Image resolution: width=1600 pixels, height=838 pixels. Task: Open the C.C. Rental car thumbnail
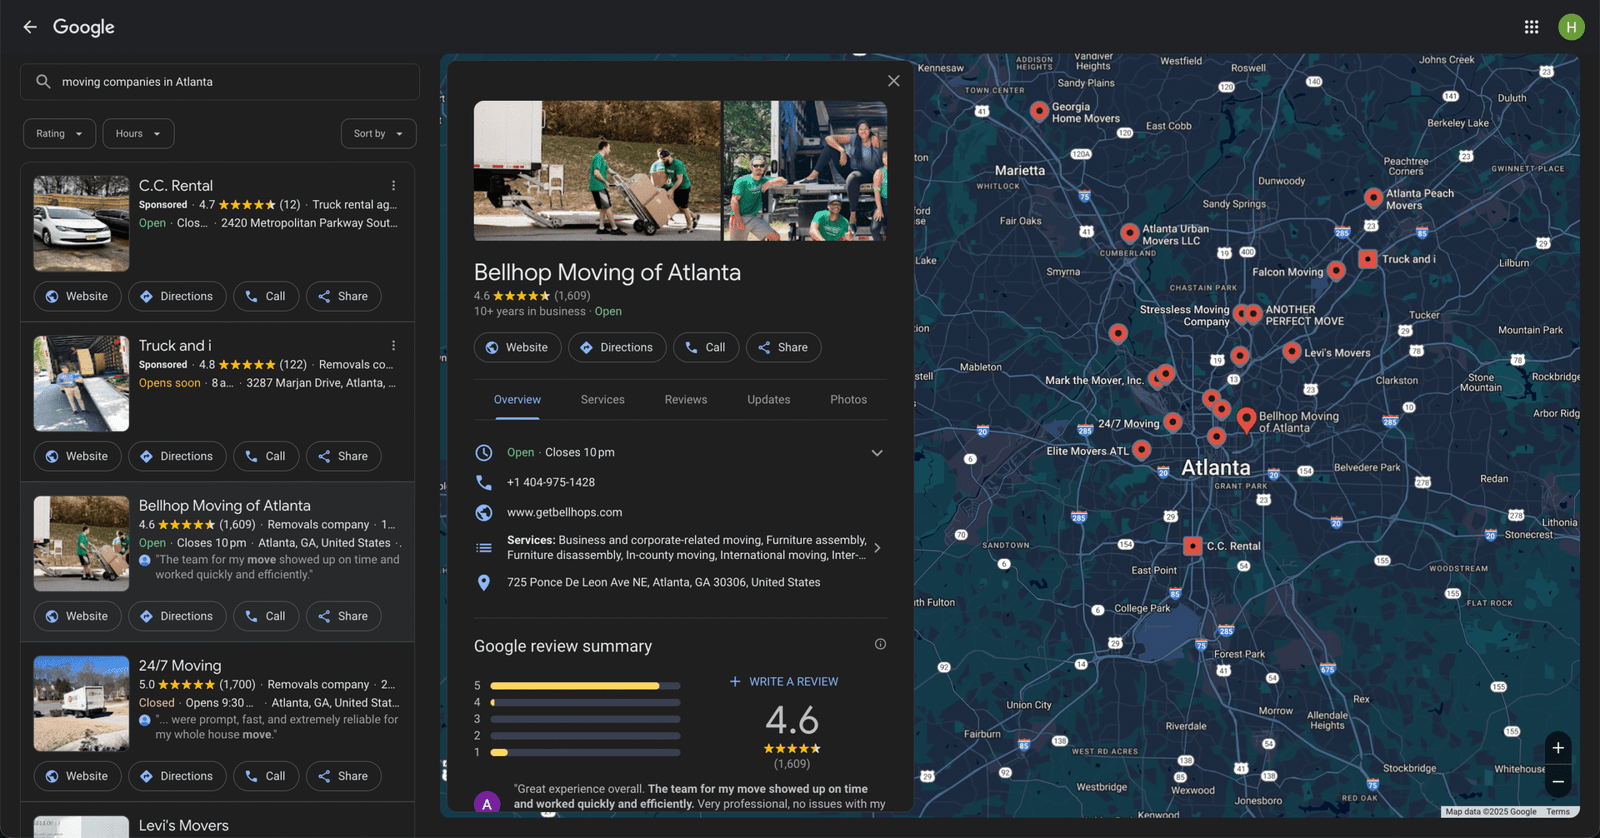(x=81, y=224)
